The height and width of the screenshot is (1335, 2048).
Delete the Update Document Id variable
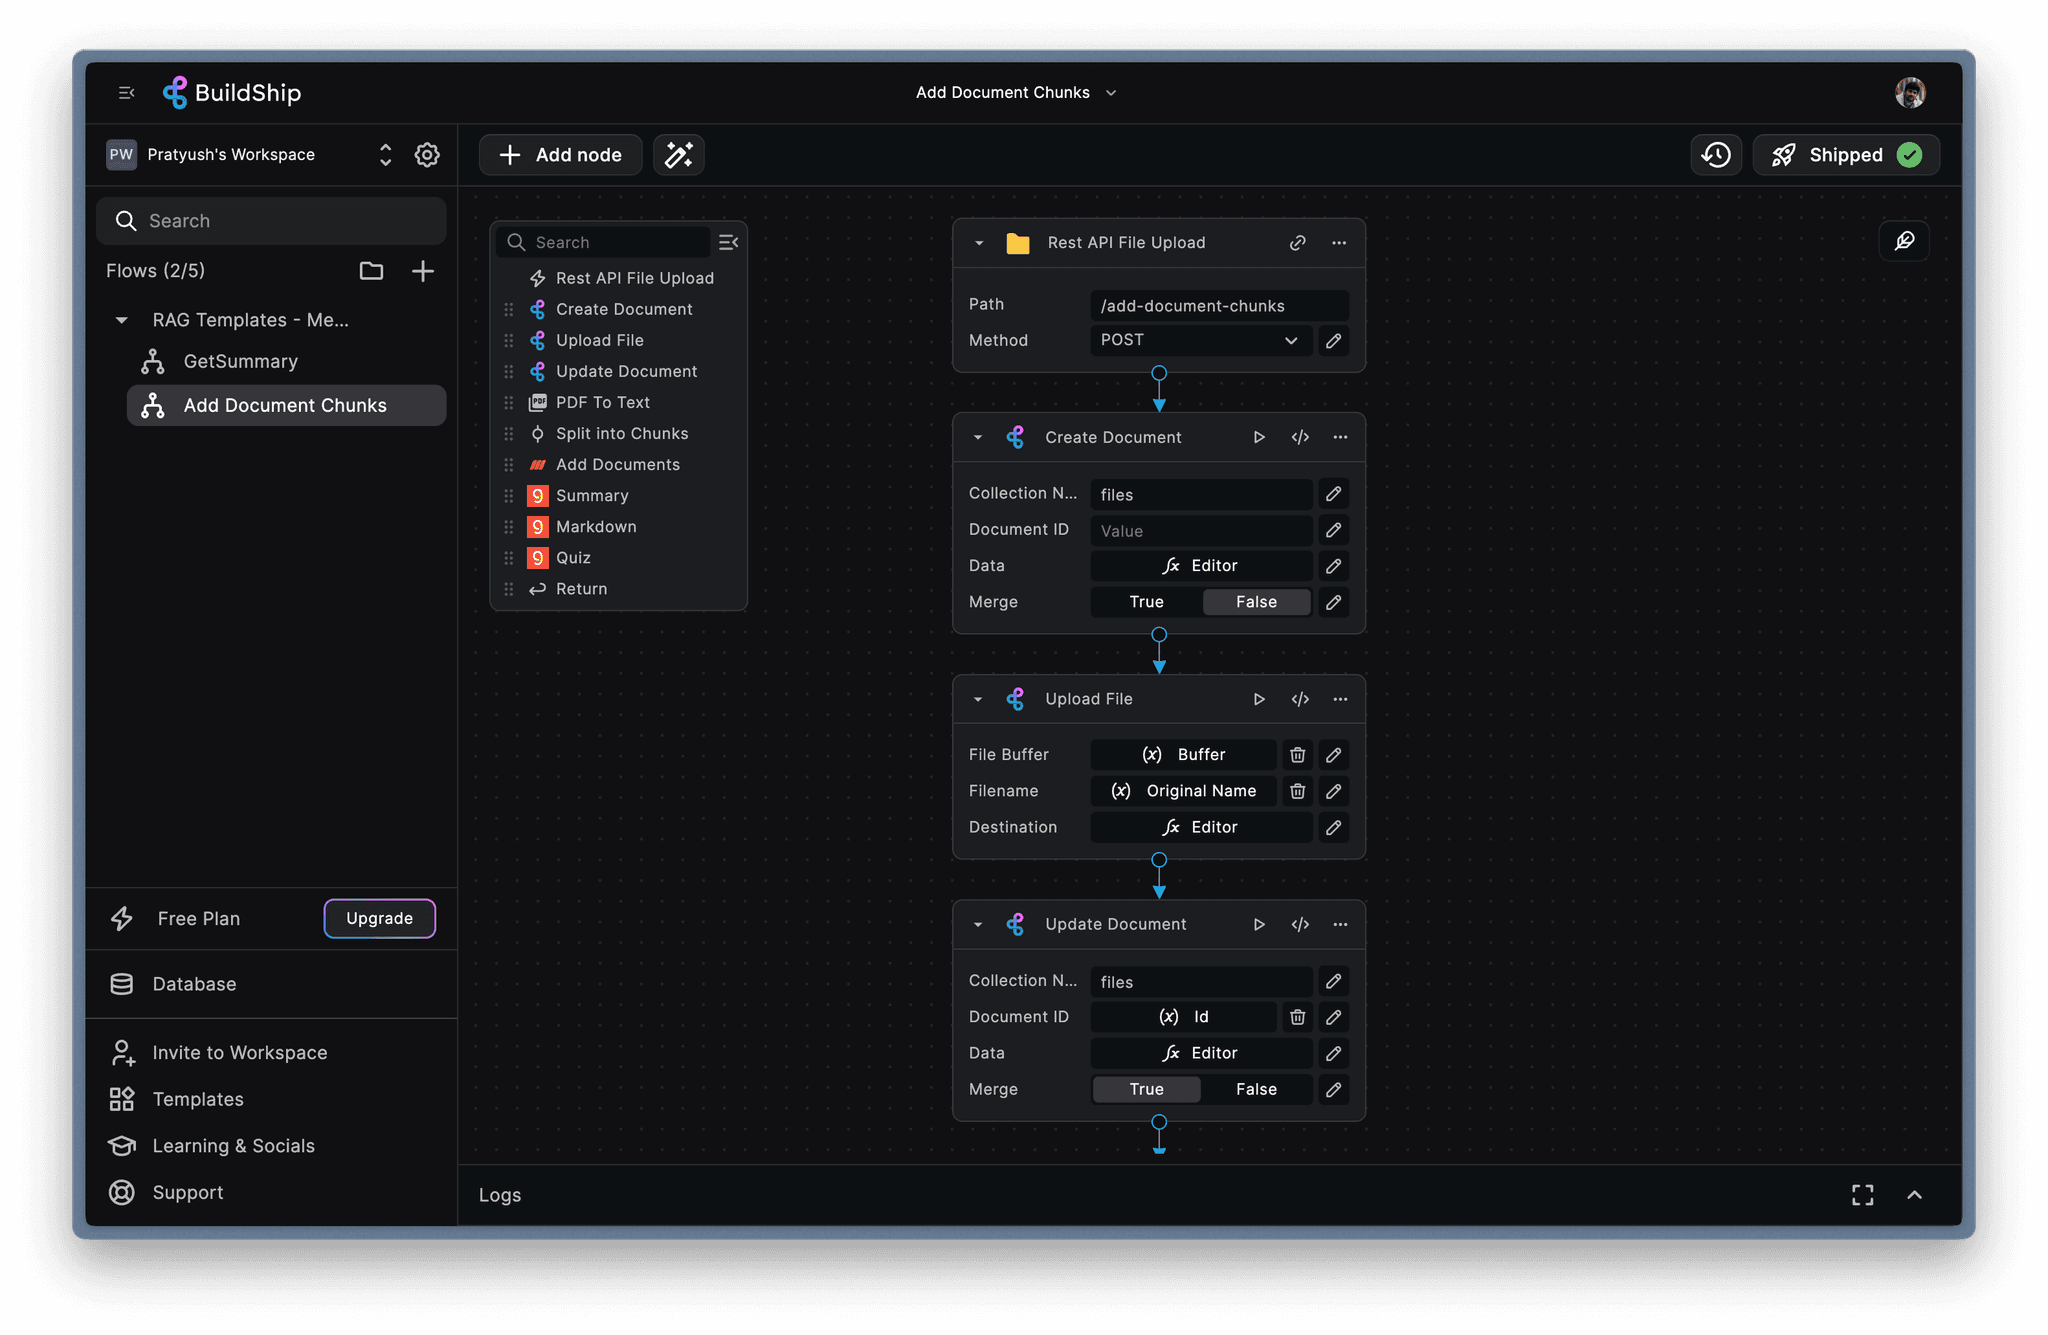pos(1297,1017)
